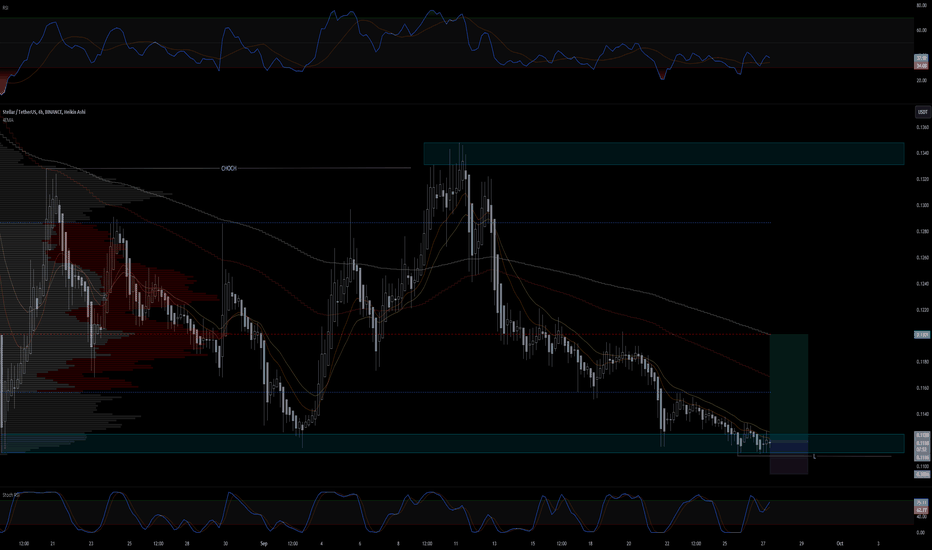The height and width of the screenshot is (550, 932).
Task: Click the blue RSI current value tag
Action: click(922, 58)
